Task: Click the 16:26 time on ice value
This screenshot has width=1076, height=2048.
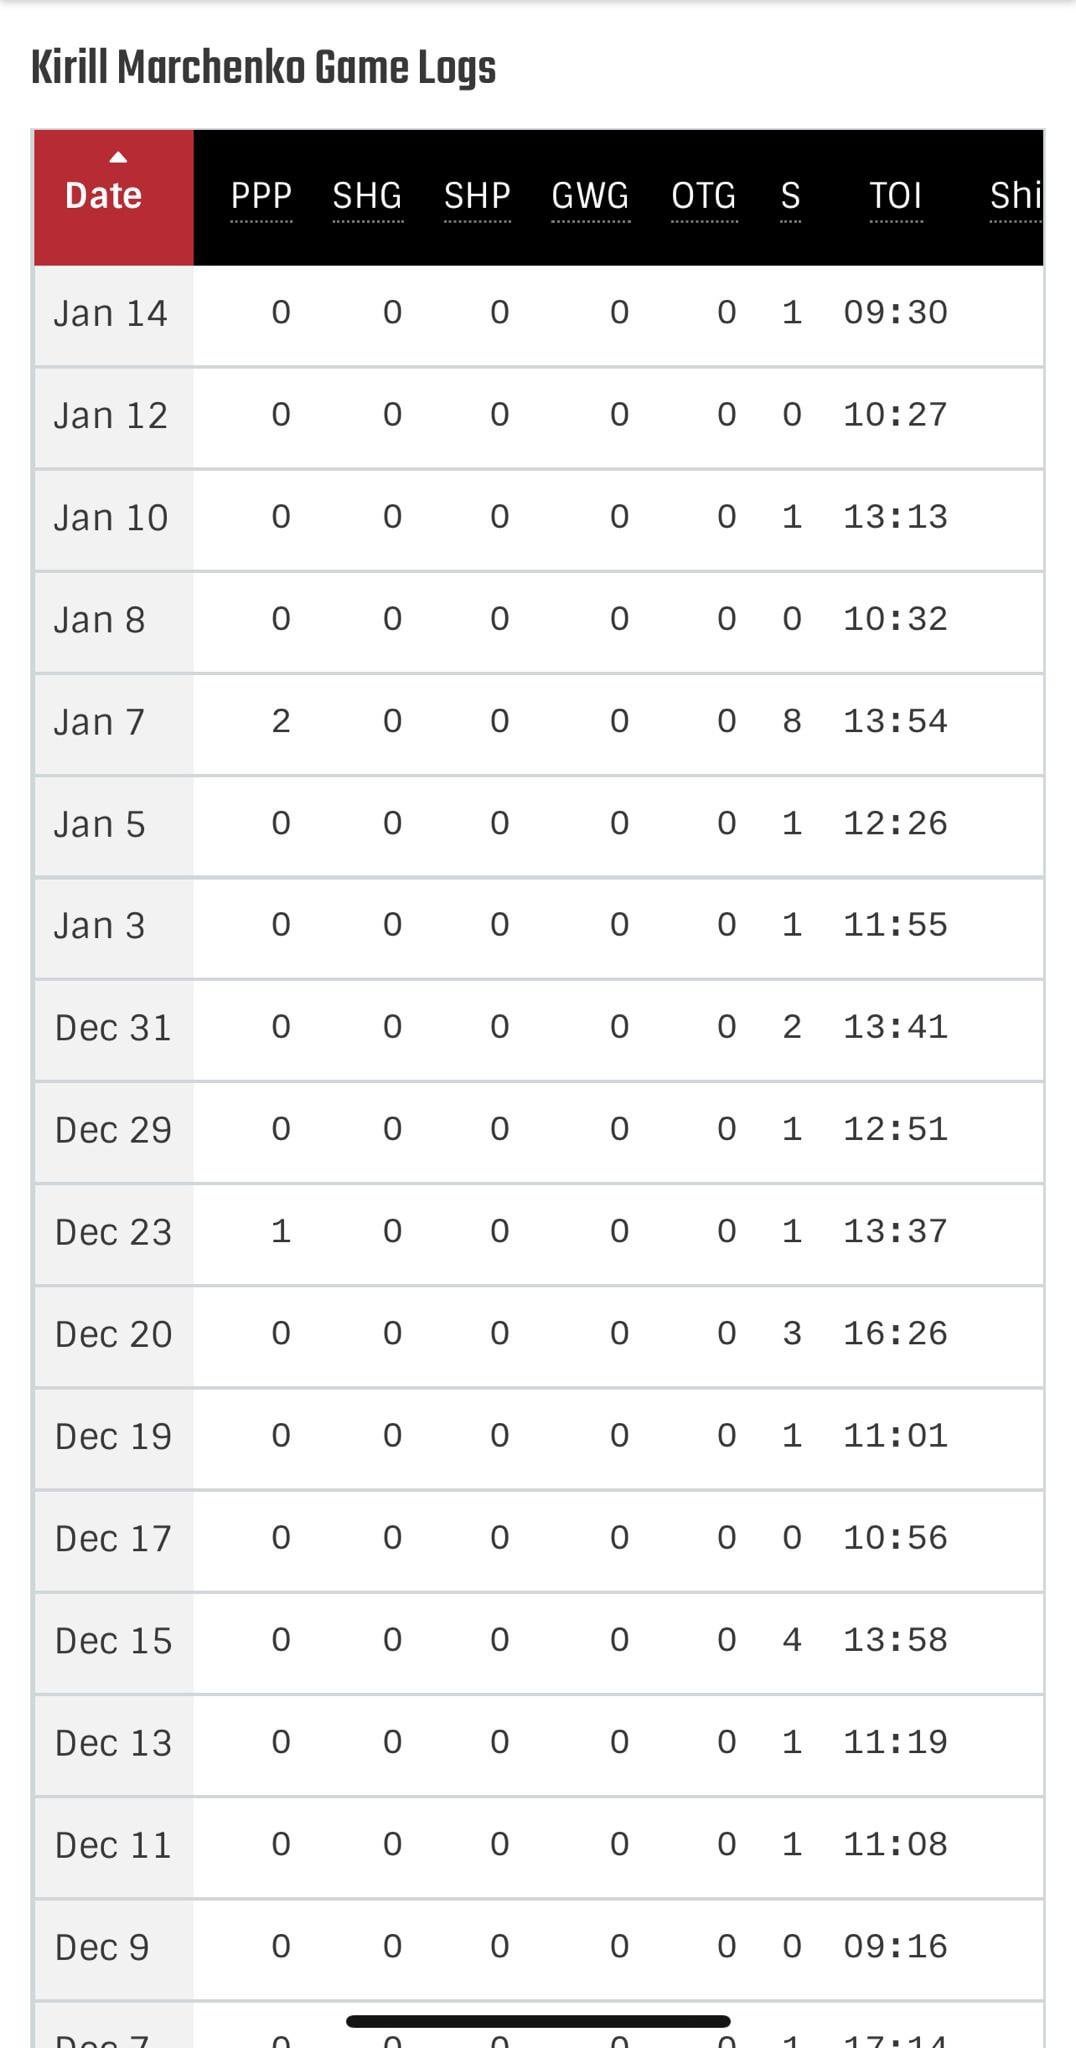Action: (x=895, y=1333)
